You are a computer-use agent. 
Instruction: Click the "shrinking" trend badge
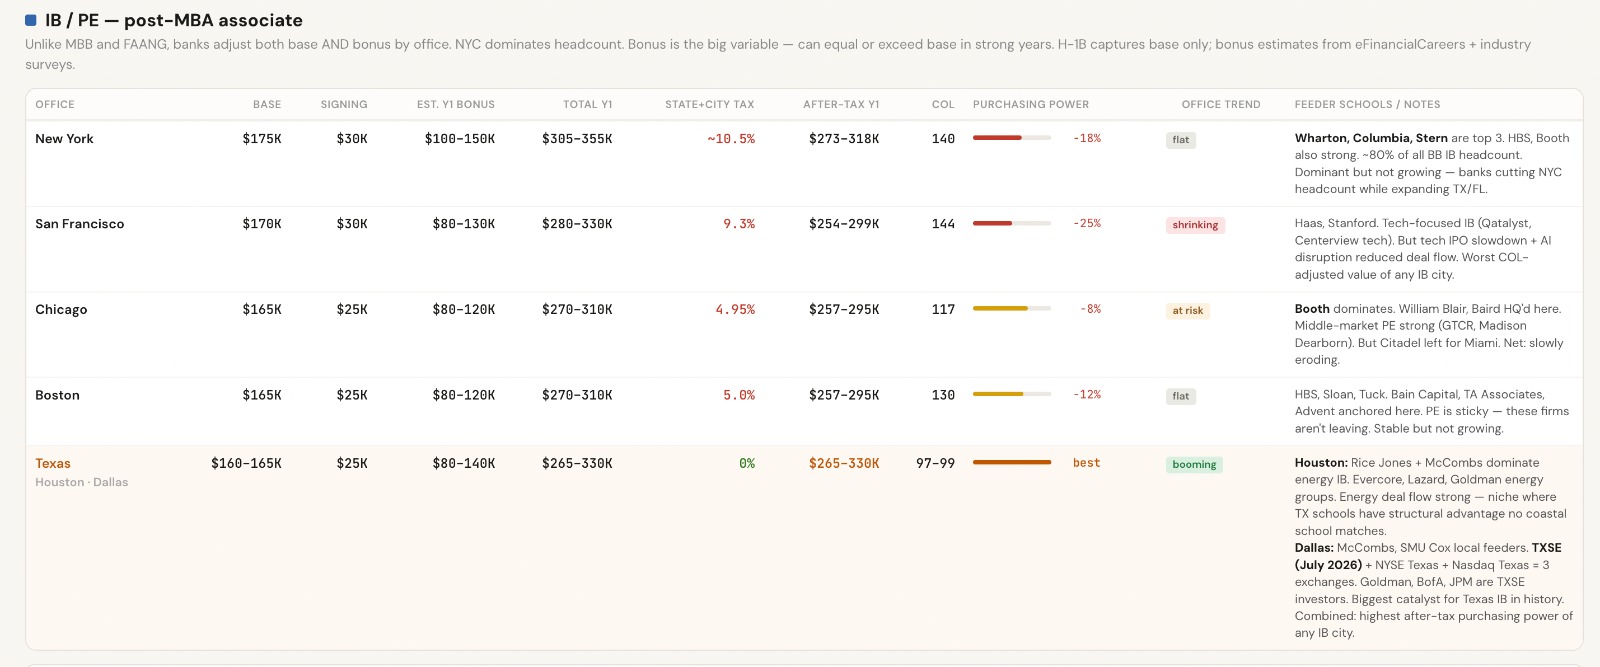coord(1195,225)
